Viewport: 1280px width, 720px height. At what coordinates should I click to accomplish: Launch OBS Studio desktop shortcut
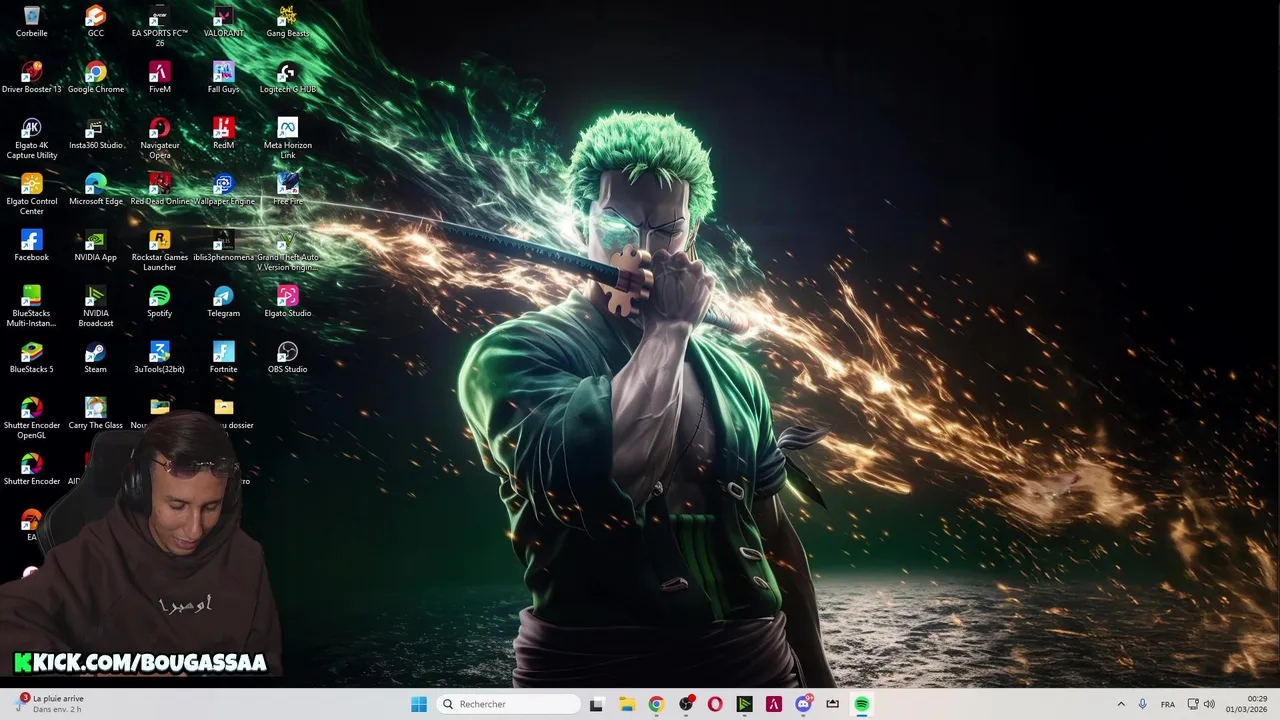click(288, 358)
